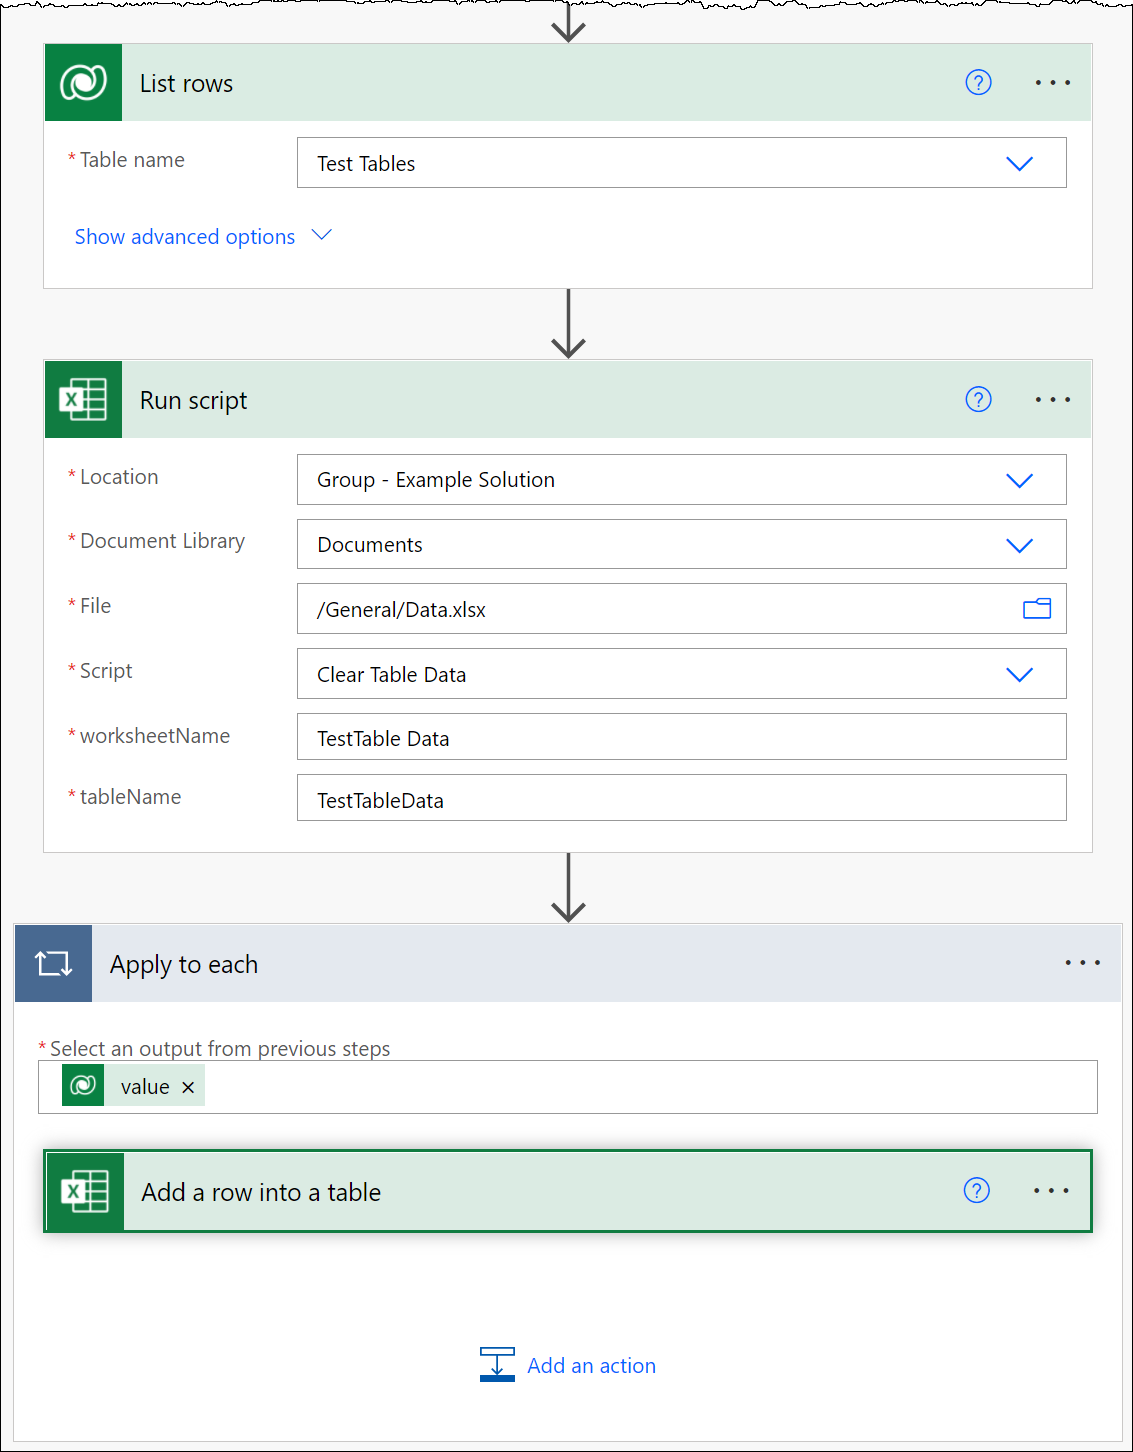The height and width of the screenshot is (1452, 1133).
Task: Click the worksheetName input field
Action: tap(680, 738)
